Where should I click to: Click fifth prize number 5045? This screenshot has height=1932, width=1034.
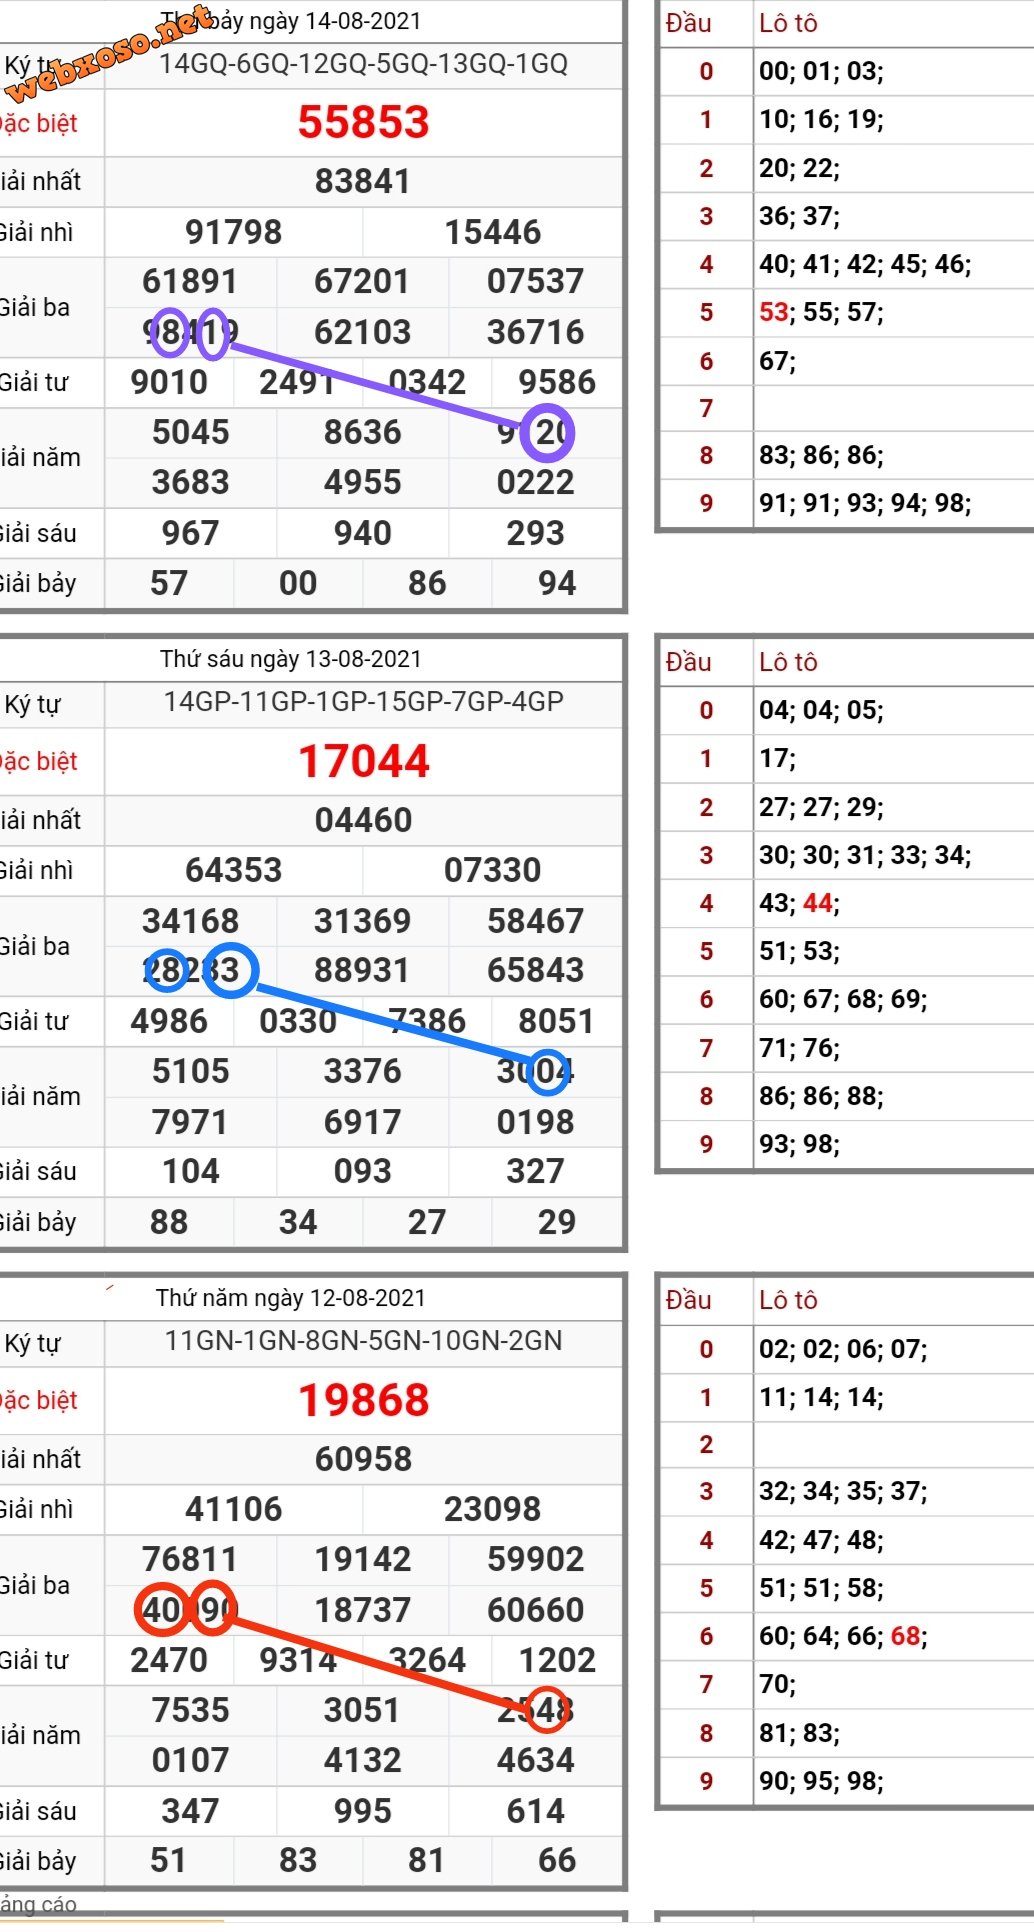[x=190, y=431]
